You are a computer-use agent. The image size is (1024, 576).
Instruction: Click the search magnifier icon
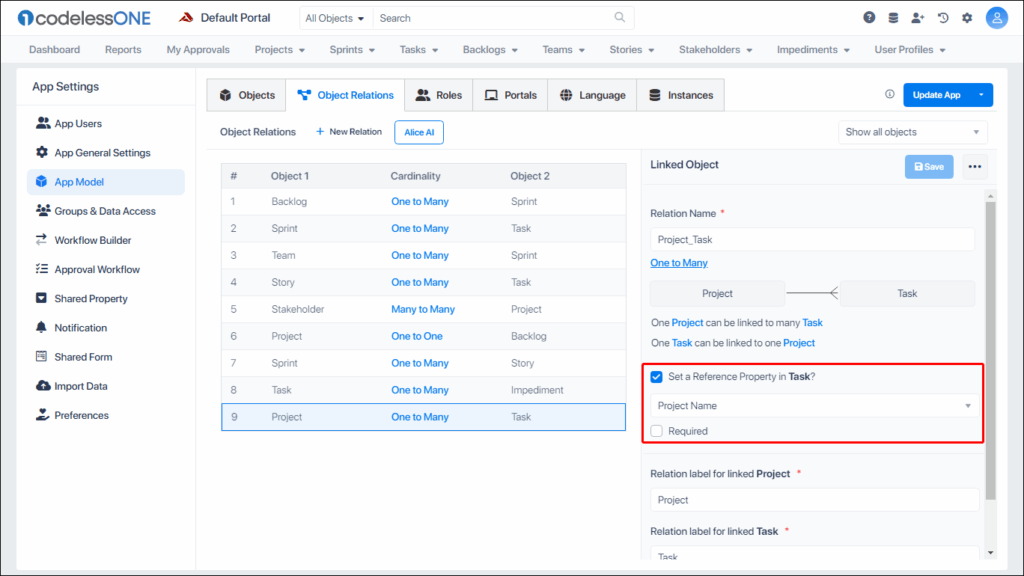[620, 18]
